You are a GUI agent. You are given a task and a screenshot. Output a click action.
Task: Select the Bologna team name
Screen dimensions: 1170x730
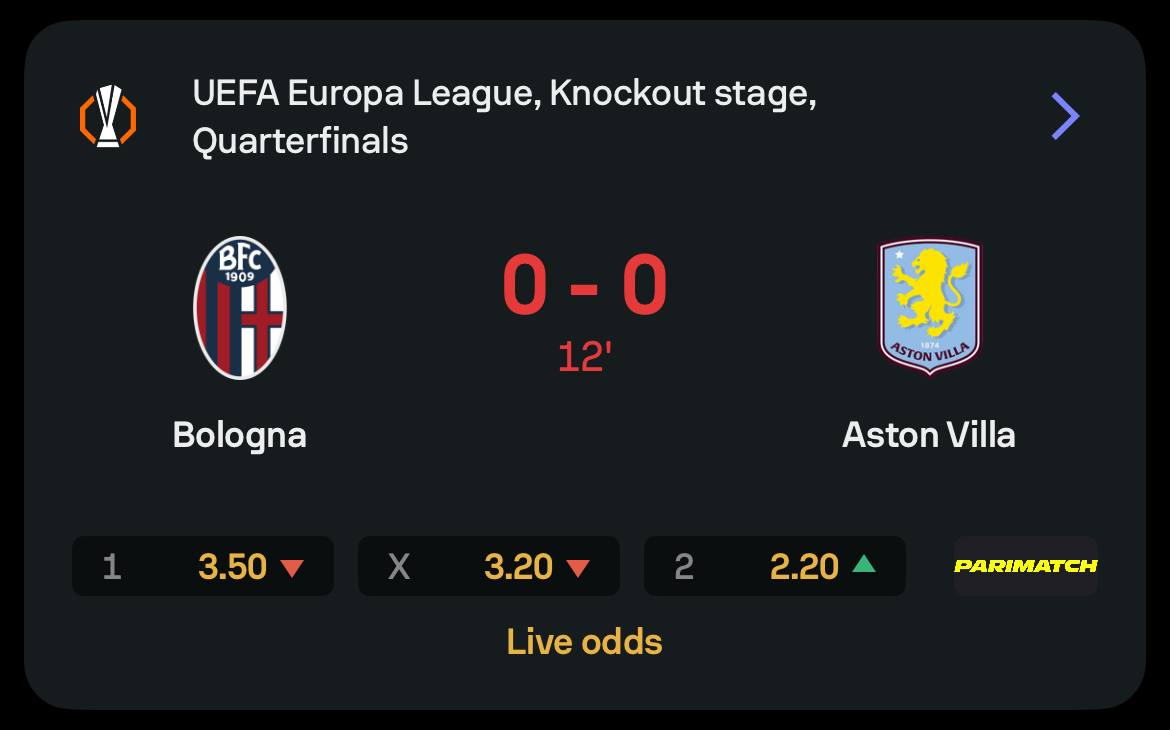[x=239, y=435]
